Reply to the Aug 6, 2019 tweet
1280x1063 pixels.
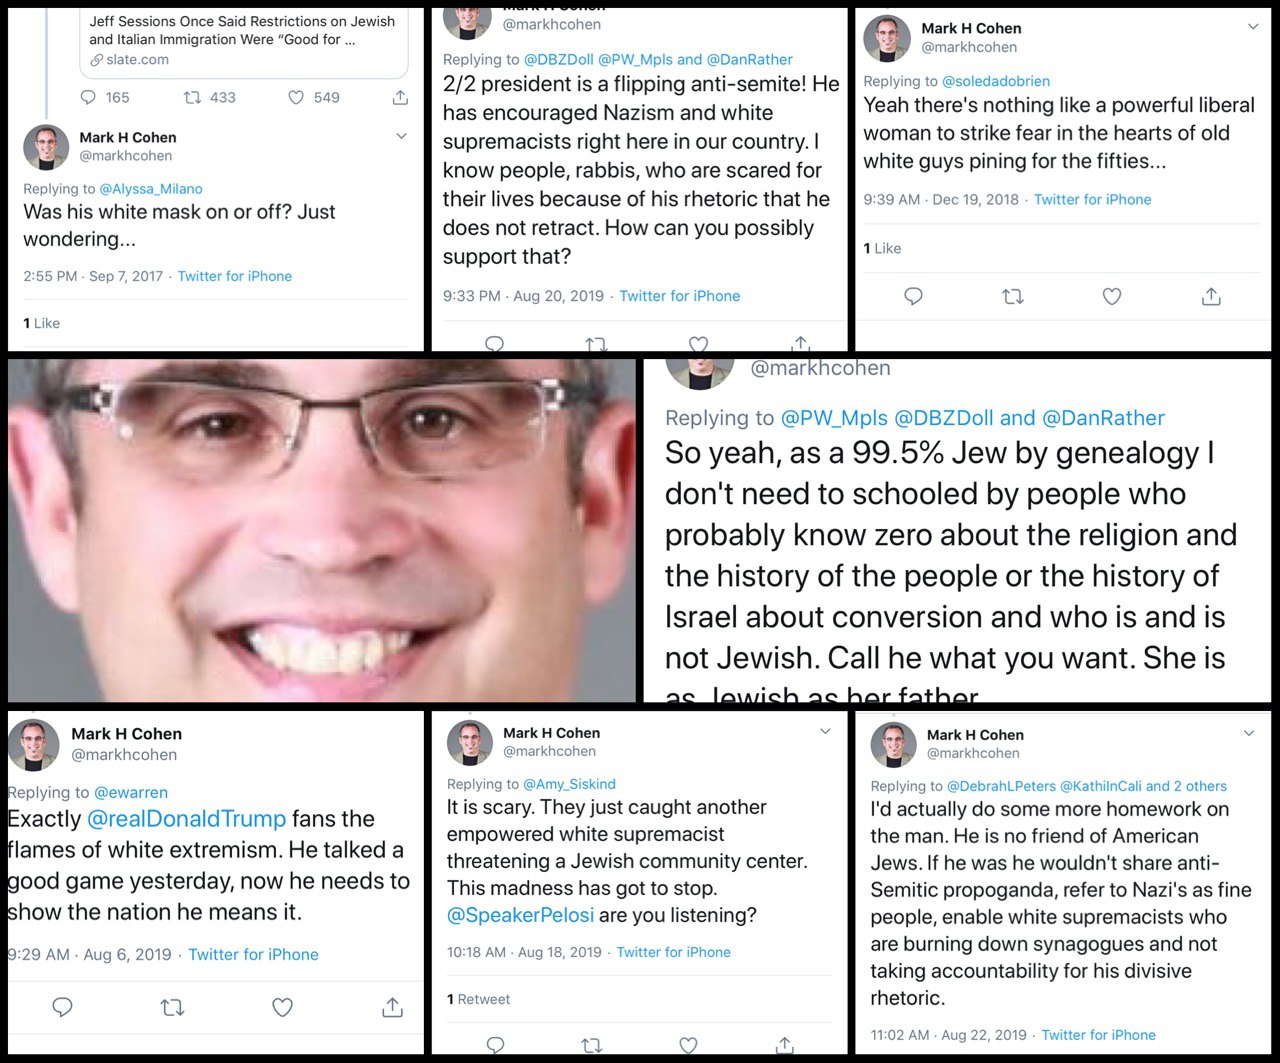[62, 1006]
